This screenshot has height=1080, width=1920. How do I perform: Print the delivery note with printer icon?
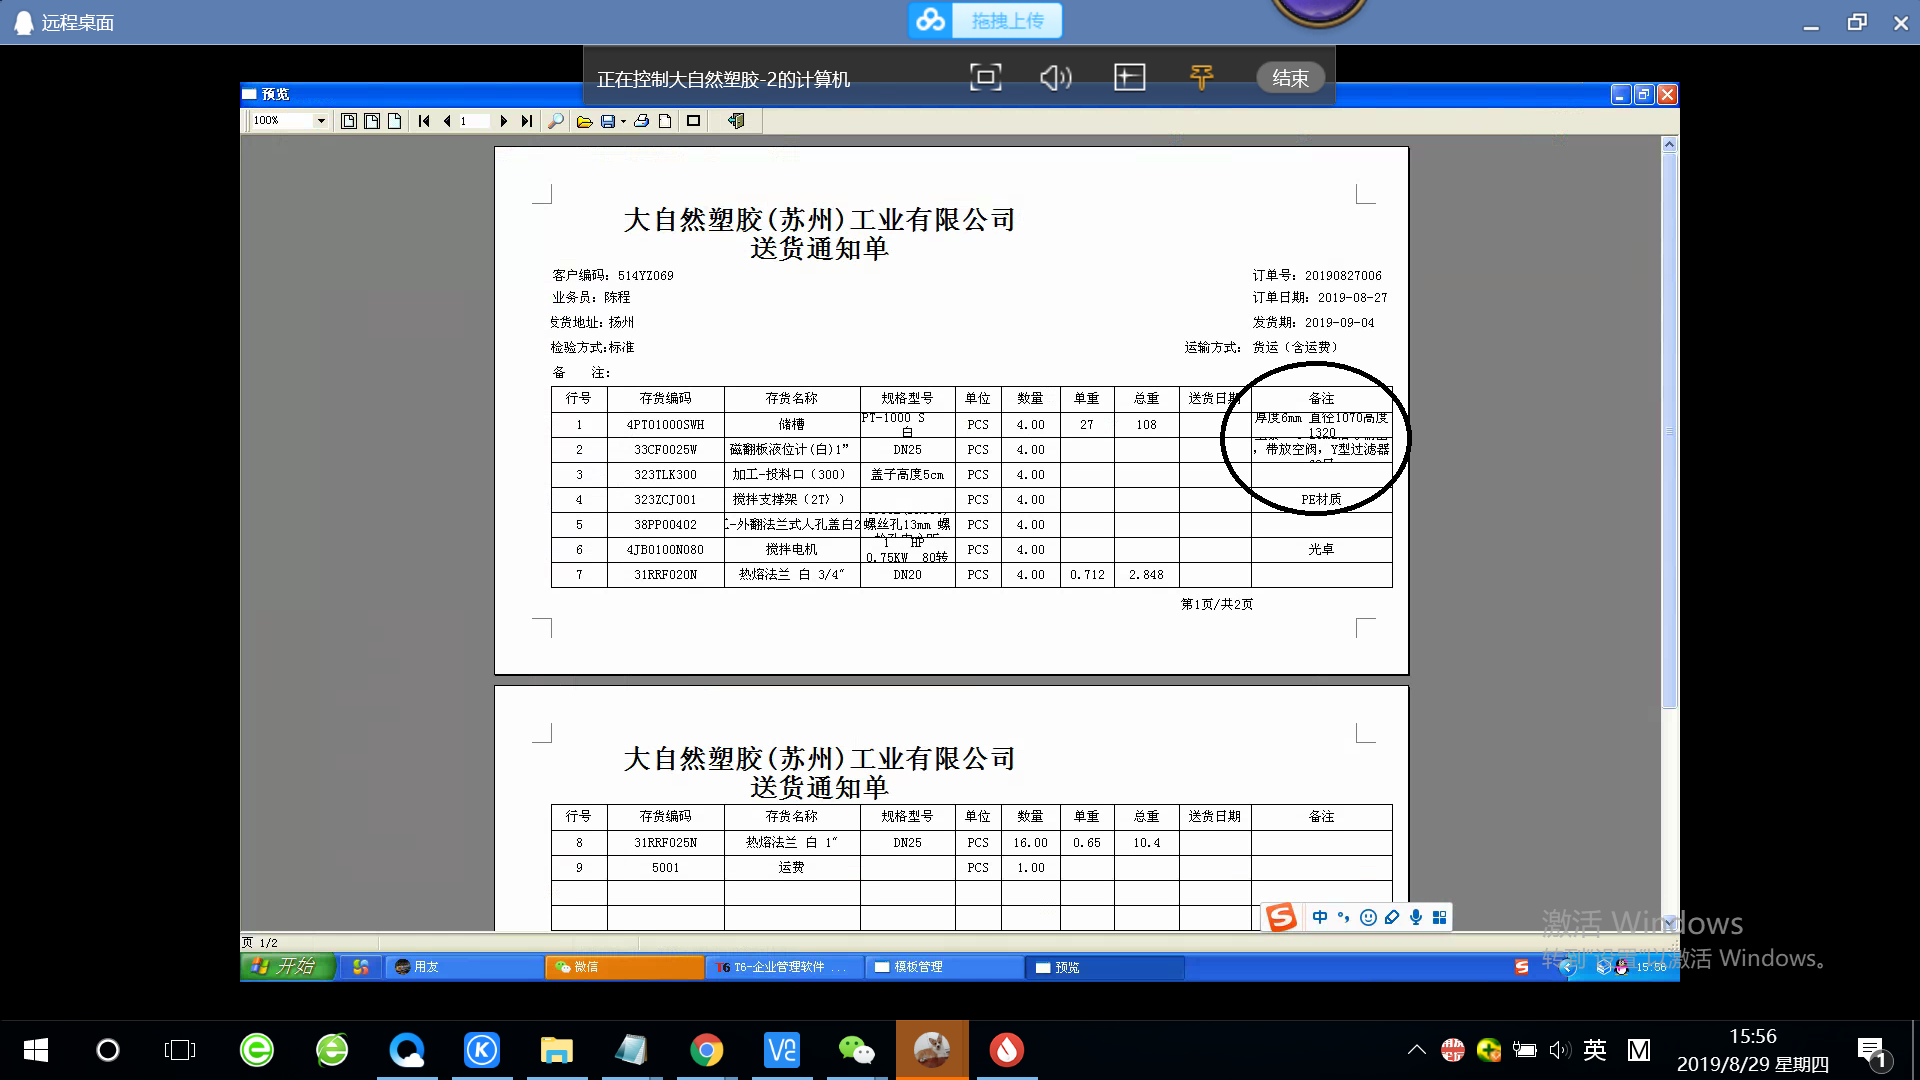pyautogui.click(x=642, y=121)
